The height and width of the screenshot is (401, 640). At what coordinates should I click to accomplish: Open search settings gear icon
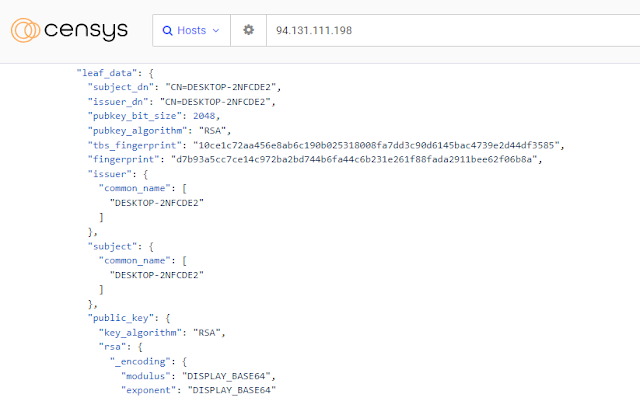(249, 30)
